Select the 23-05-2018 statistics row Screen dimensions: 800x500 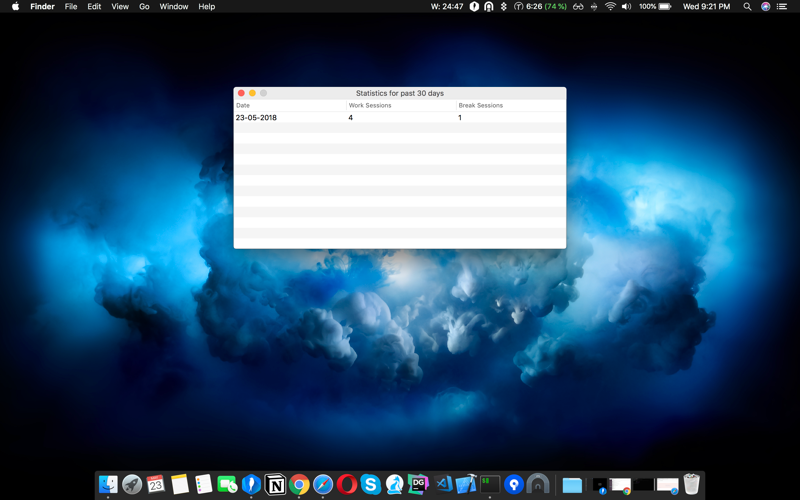(x=399, y=118)
